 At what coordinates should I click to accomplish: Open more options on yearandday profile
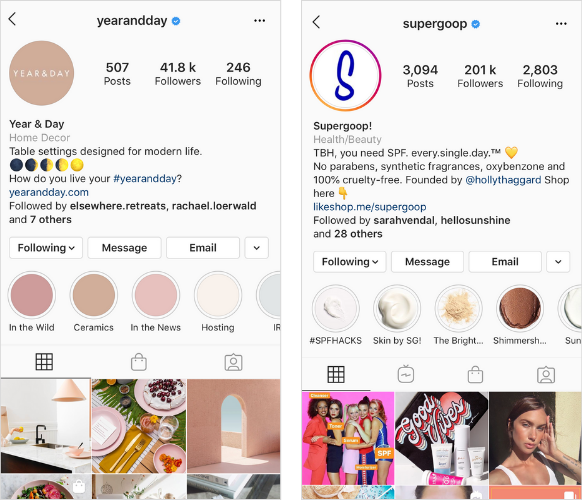click(259, 21)
